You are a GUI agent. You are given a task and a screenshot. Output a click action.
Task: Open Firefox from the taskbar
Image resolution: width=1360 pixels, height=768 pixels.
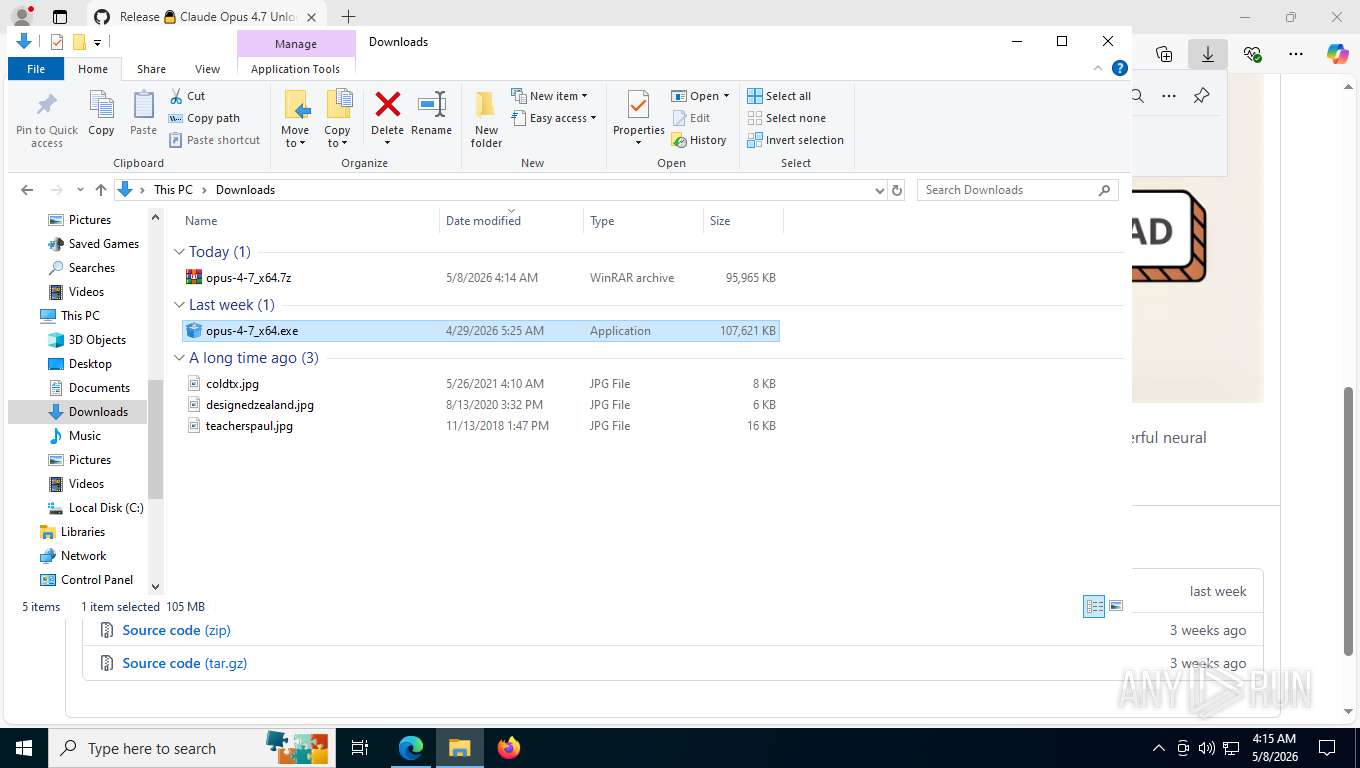[x=509, y=748]
